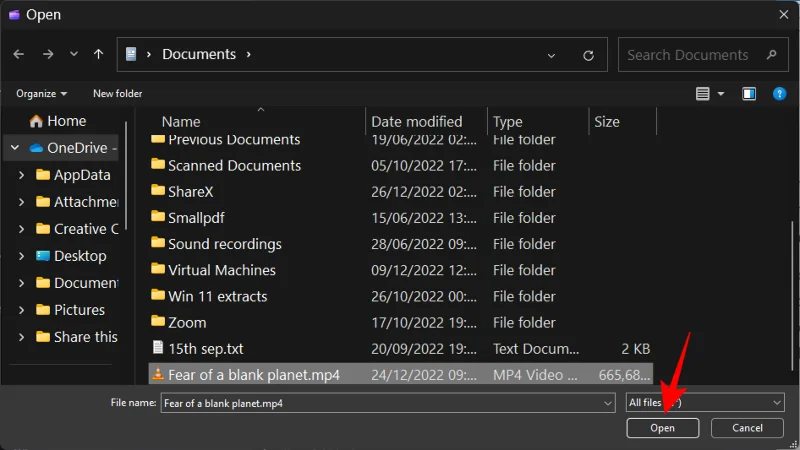This screenshot has width=800, height=450.
Task: Expand the AppData tree node
Action: (22, 175)
